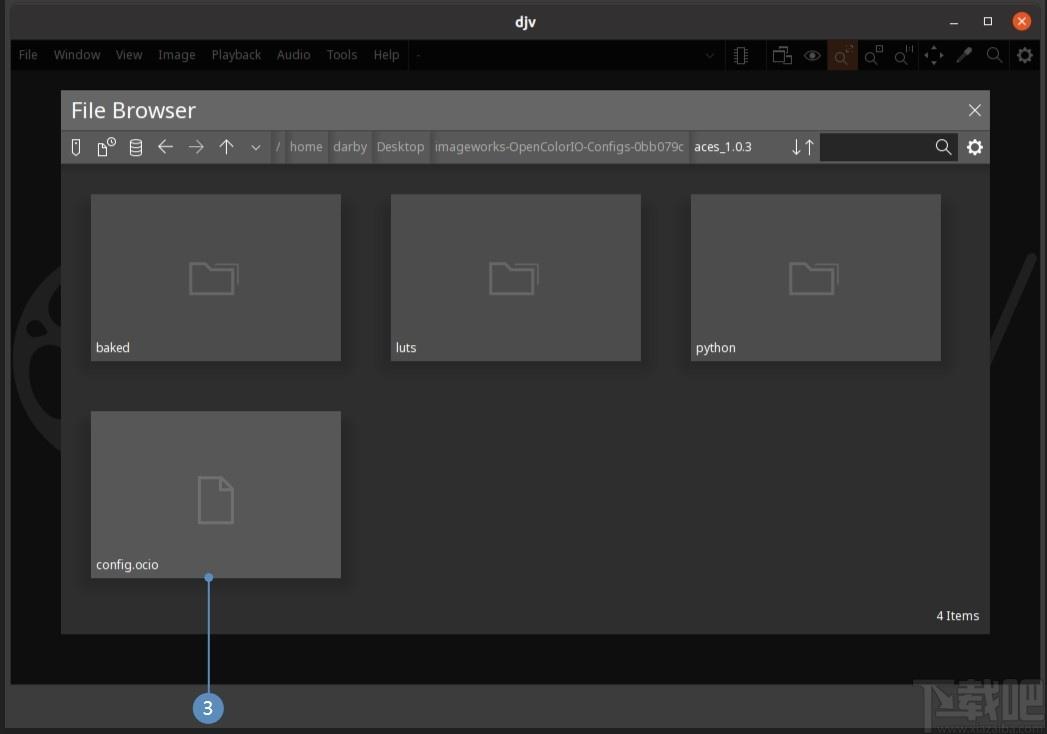Go forward with the right arrow

point(196,147)
